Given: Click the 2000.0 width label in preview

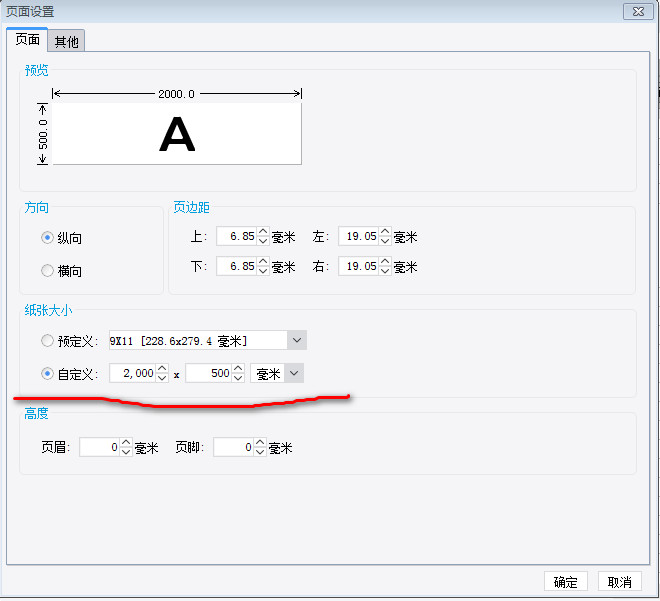Looking at the screenshot, I should [176, 94].
